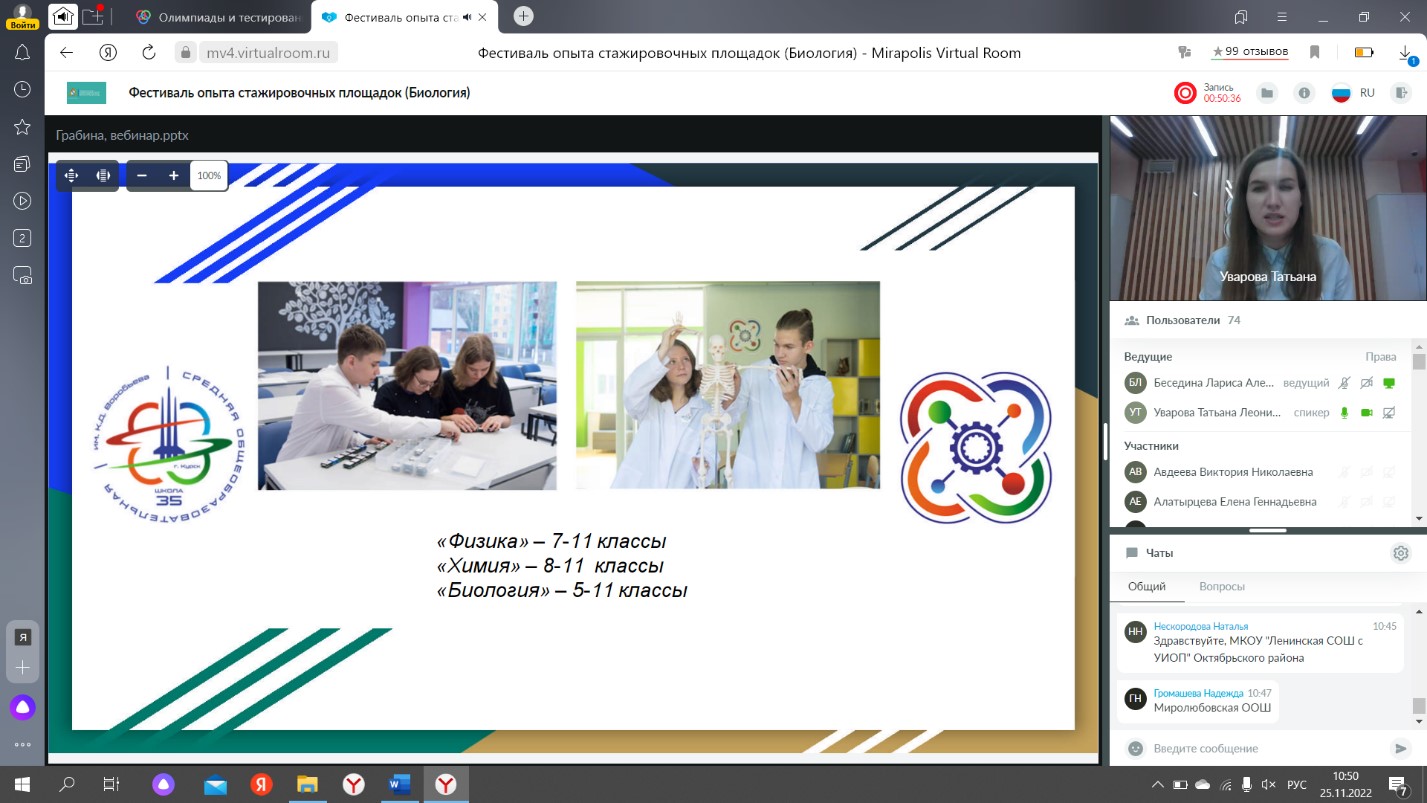
Task: Click the chat messages scrollbar thumb
Action: point(1418,706)
